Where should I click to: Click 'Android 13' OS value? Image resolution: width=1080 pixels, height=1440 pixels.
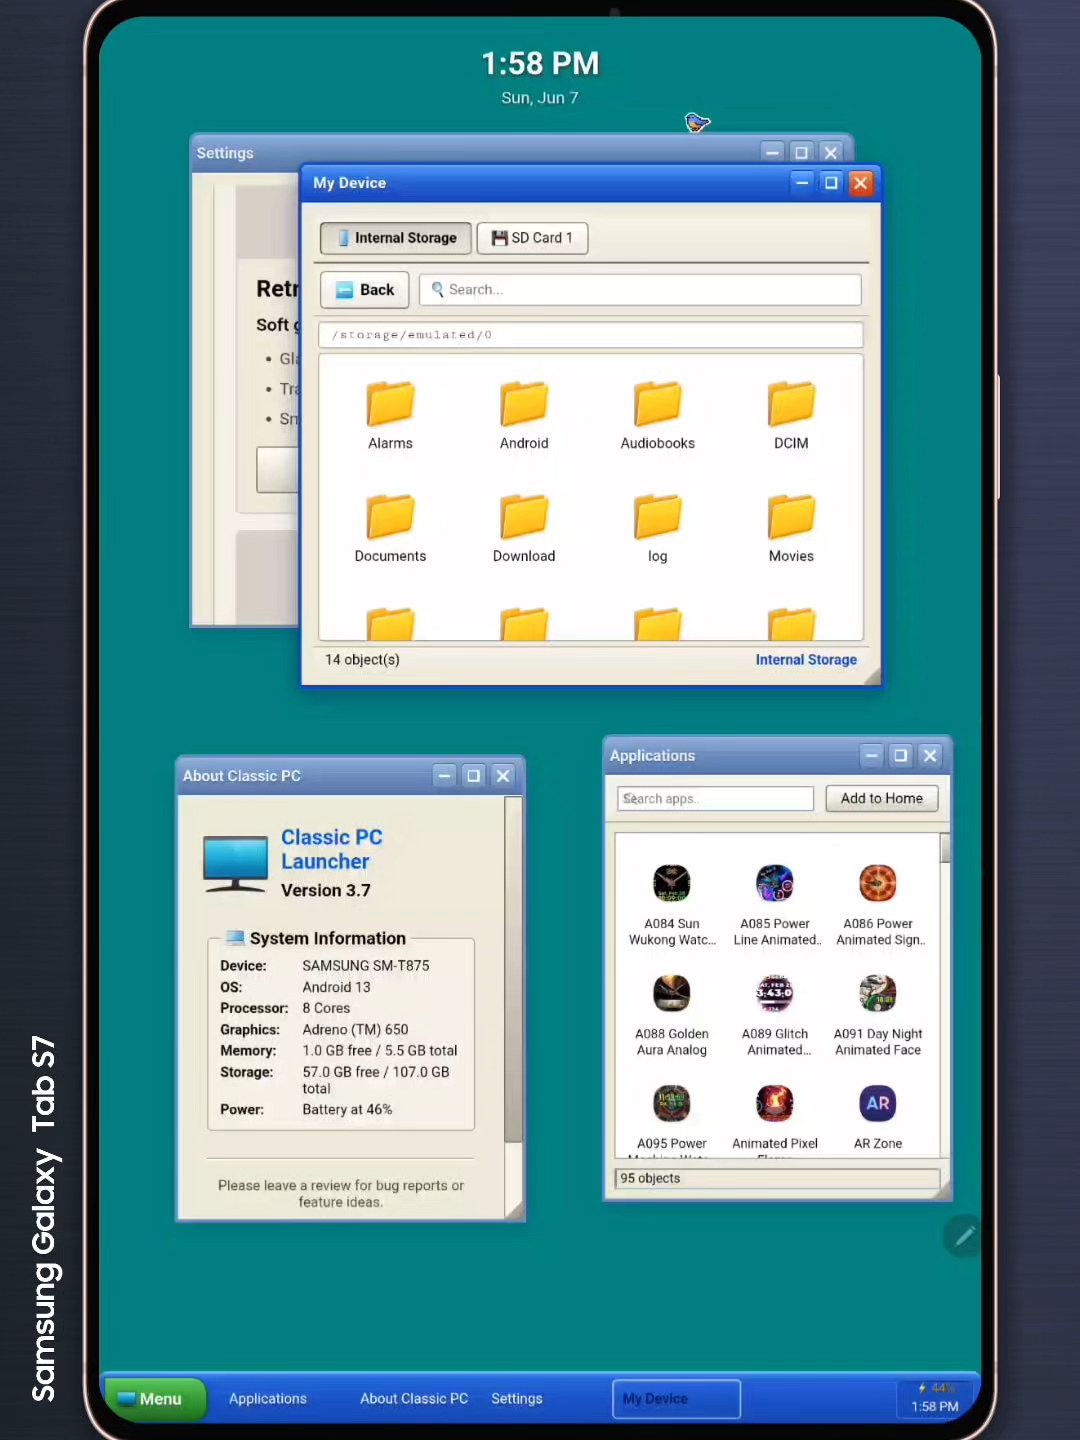tap(336, 987)
